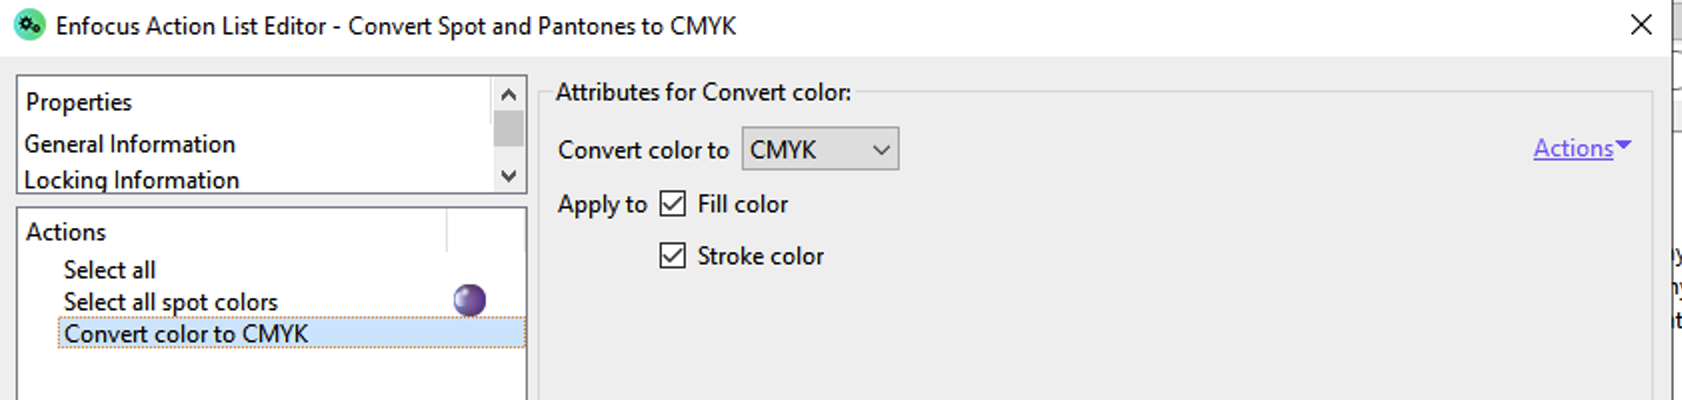Click the Actions link on the right
Screen dimensions: 1682x400
point(1573,148)
